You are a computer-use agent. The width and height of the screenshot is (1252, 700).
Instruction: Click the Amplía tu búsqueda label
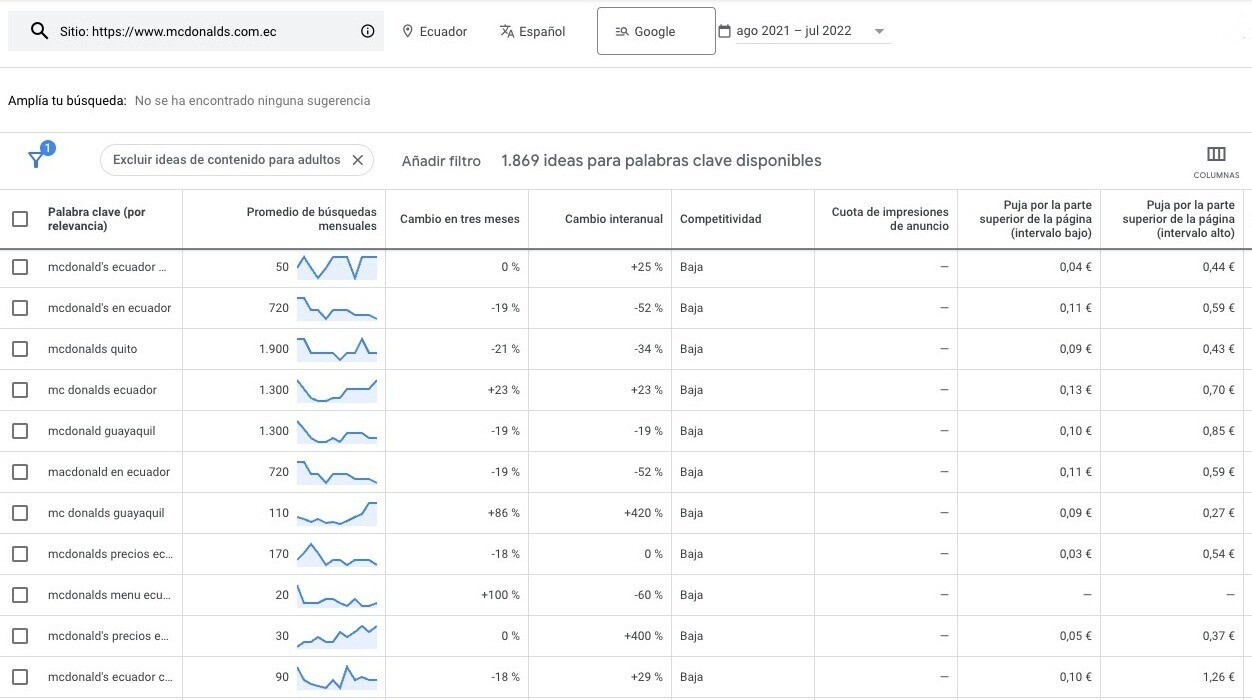[67, 101]
